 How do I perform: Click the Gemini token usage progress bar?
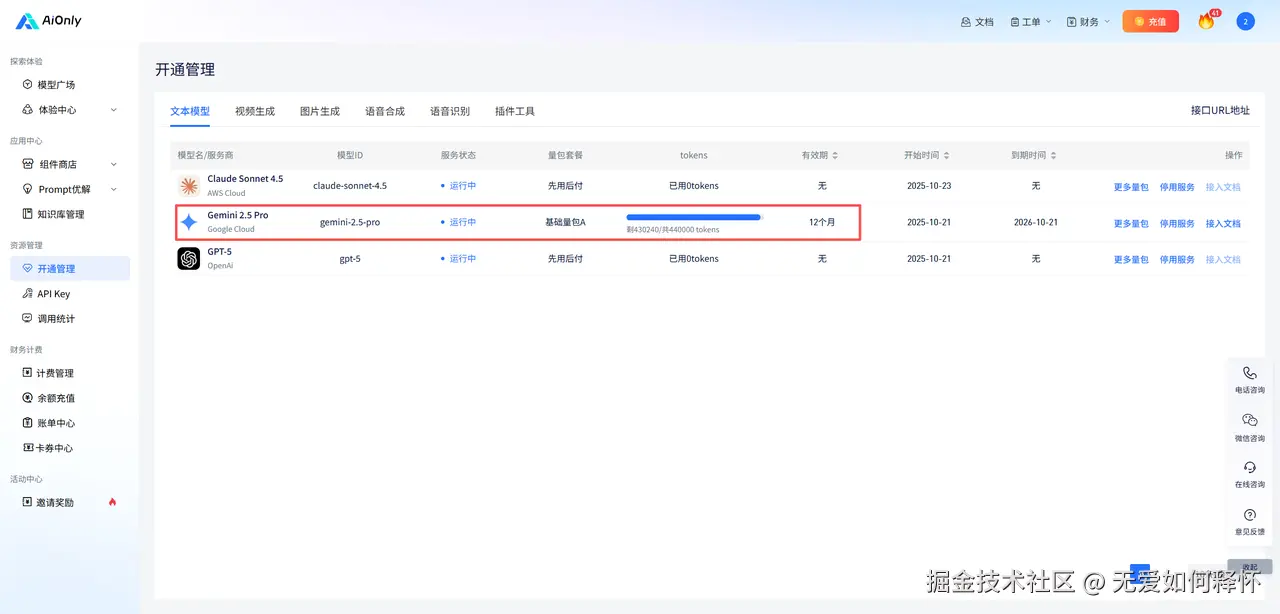click(694, 217)
